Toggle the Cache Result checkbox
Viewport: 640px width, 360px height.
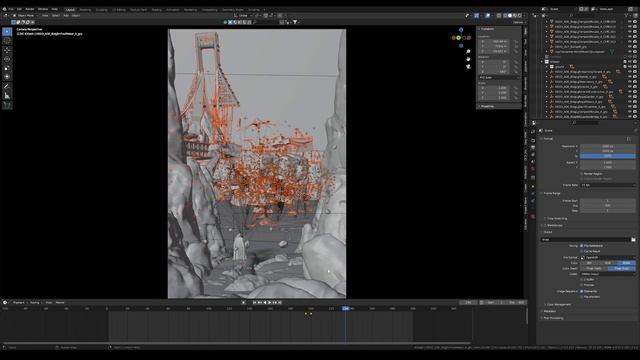(582, 251)
